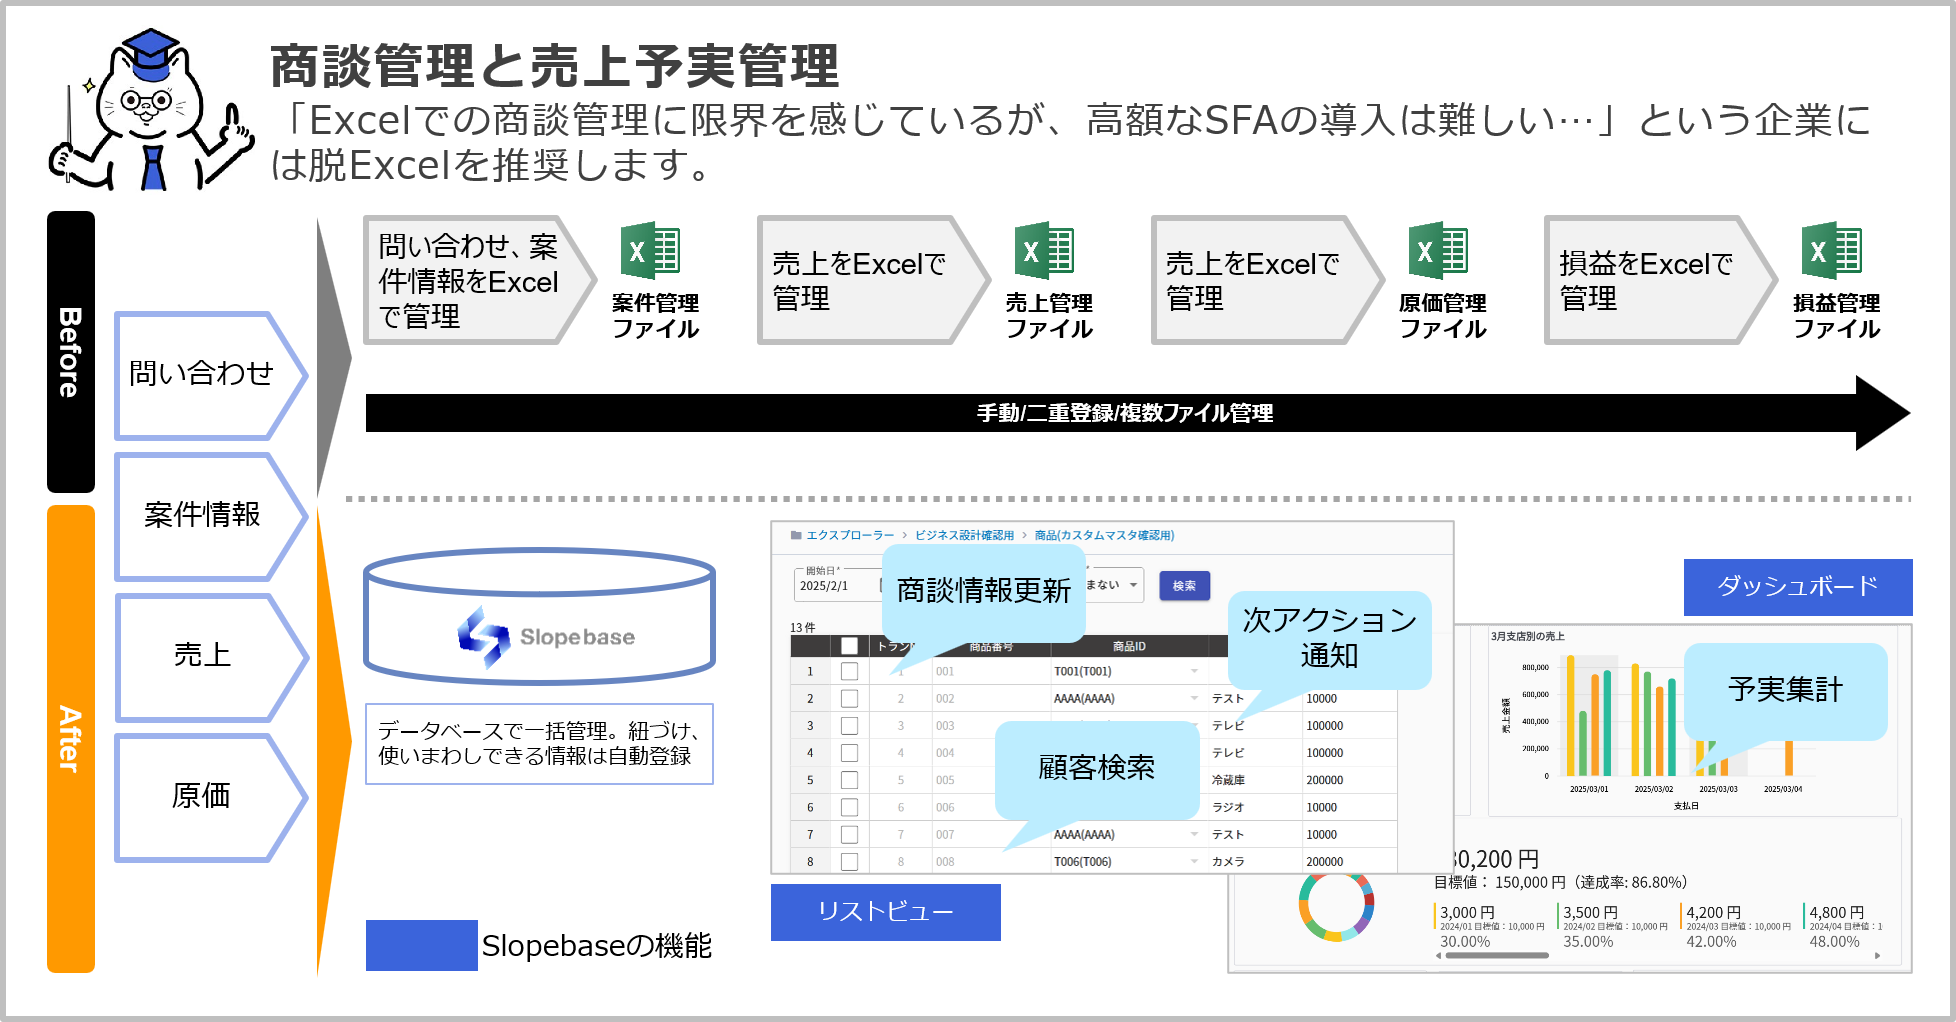
Task: Open the 商品(カスタムマスタ確認用) breadcrumb link
Action: (x=1104, y=535)
